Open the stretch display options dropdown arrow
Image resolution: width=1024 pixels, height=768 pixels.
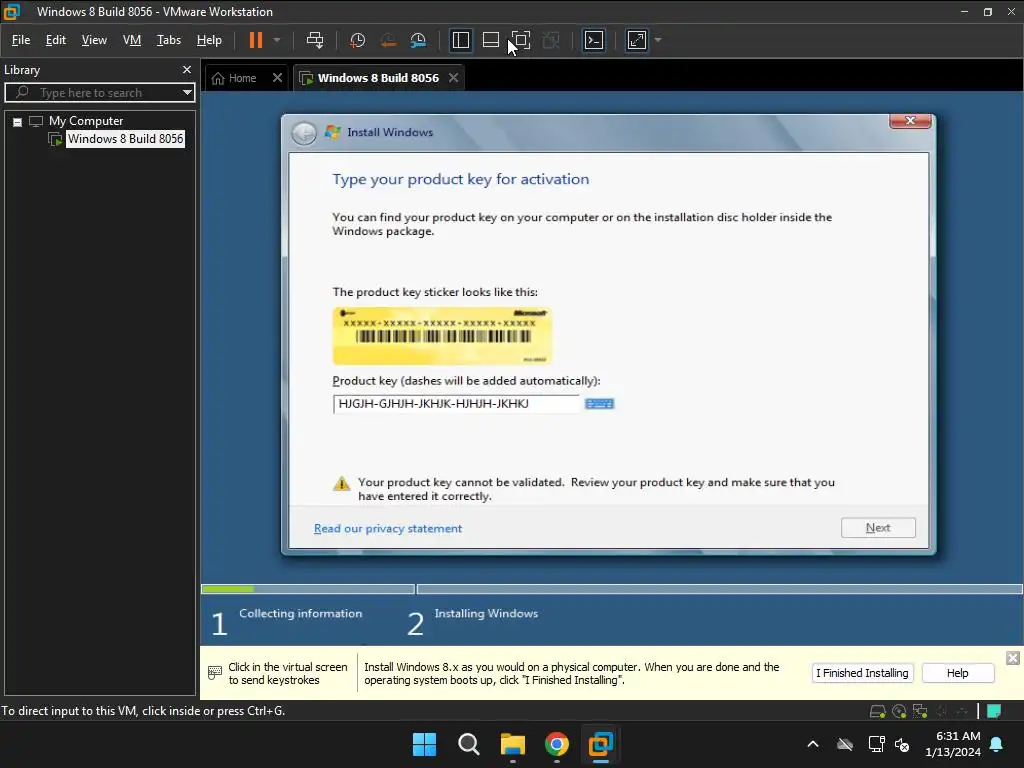pyautogui.click(x=658, y=40)
